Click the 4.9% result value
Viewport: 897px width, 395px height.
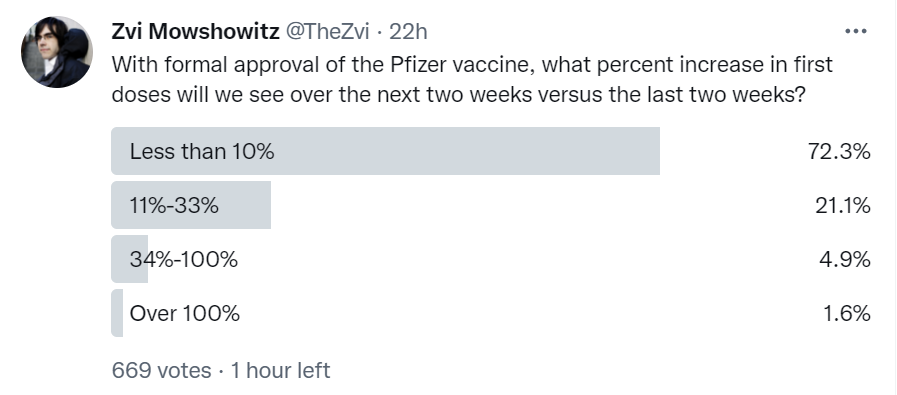pyautogui.click(x=844, y=259)
